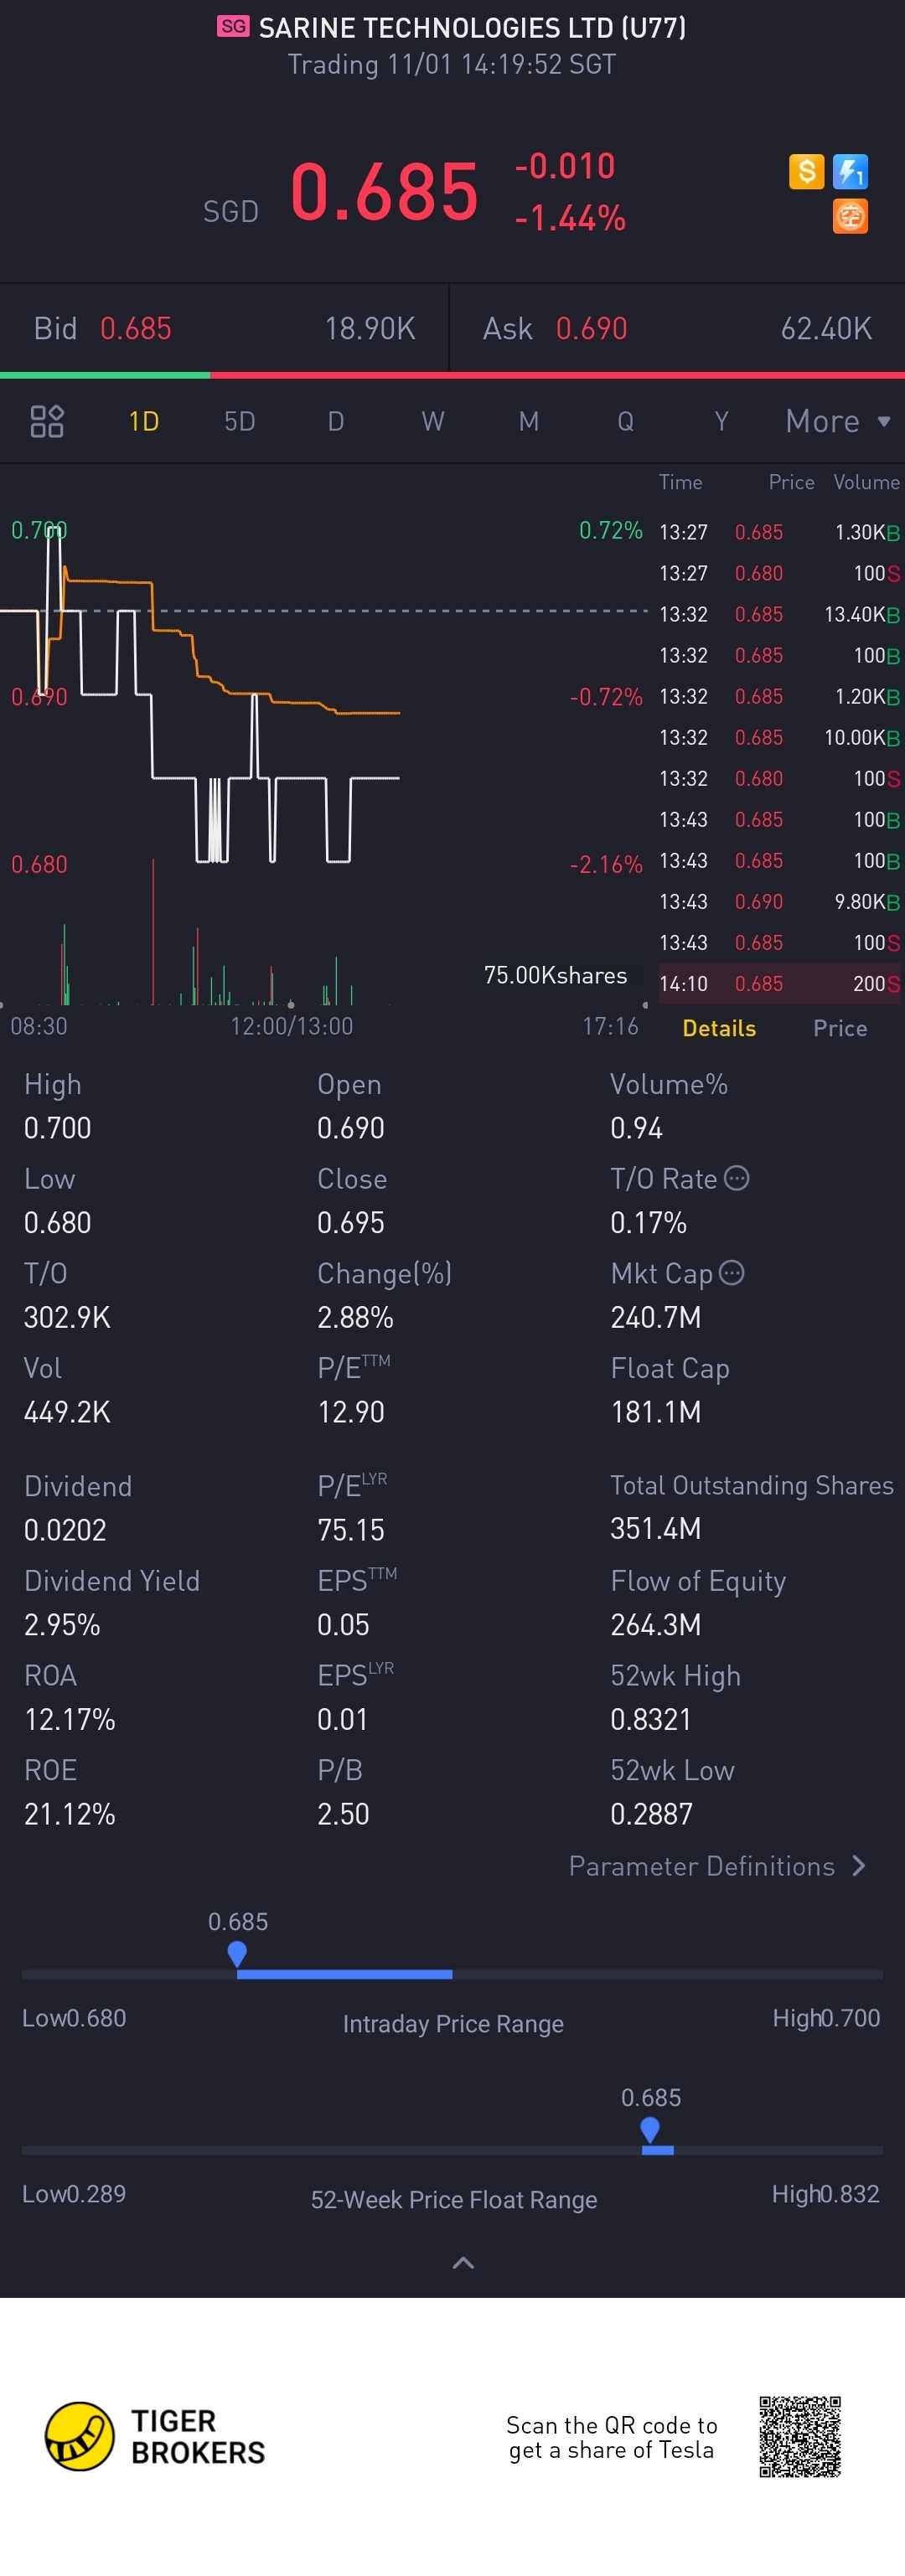
Task: Tap the ROA value 12.17%
Action: (69, 1719)
